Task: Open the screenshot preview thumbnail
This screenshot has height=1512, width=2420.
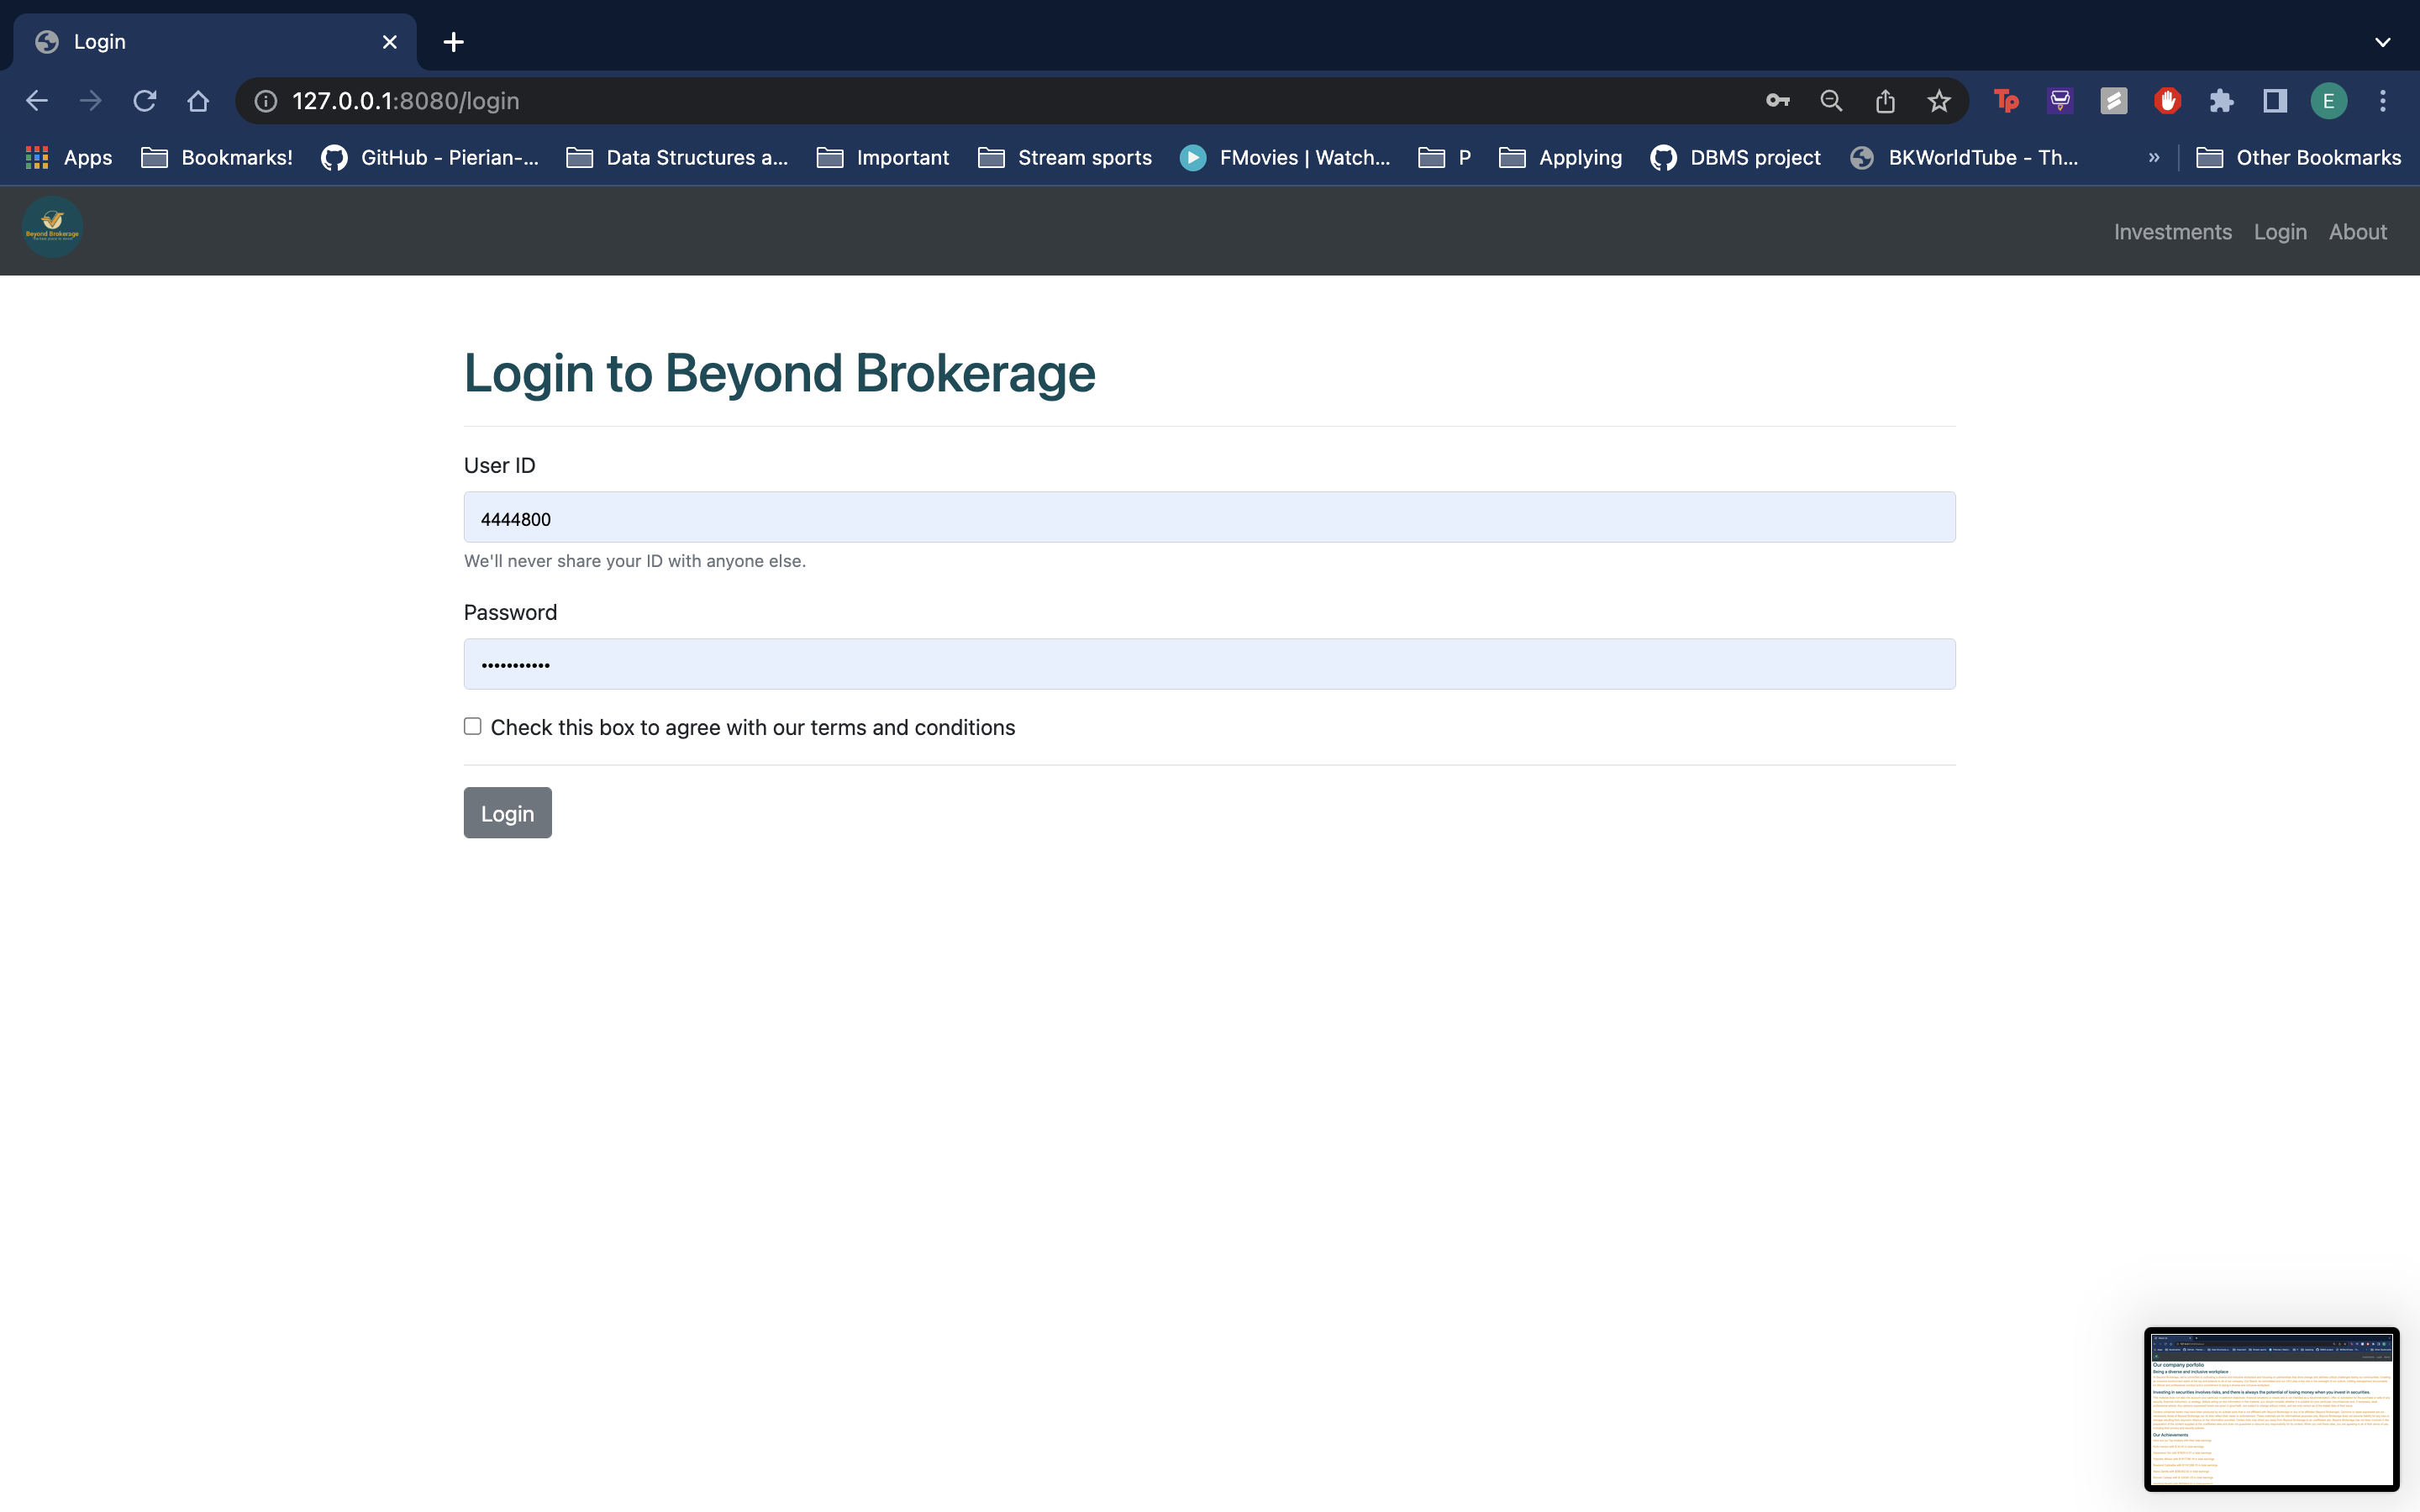Action: 2271,1409
